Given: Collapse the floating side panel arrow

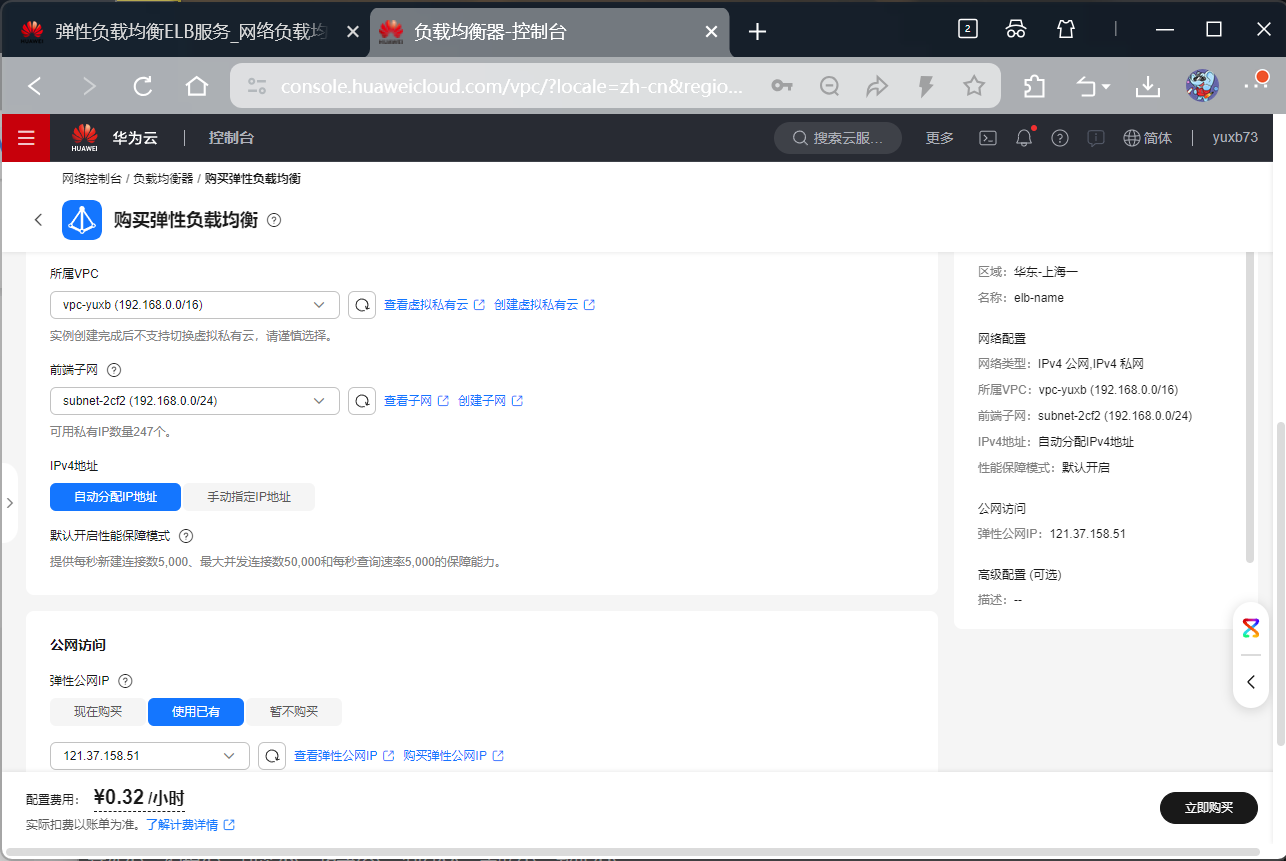Looking at the screenshot, I should click(1251, 682).
